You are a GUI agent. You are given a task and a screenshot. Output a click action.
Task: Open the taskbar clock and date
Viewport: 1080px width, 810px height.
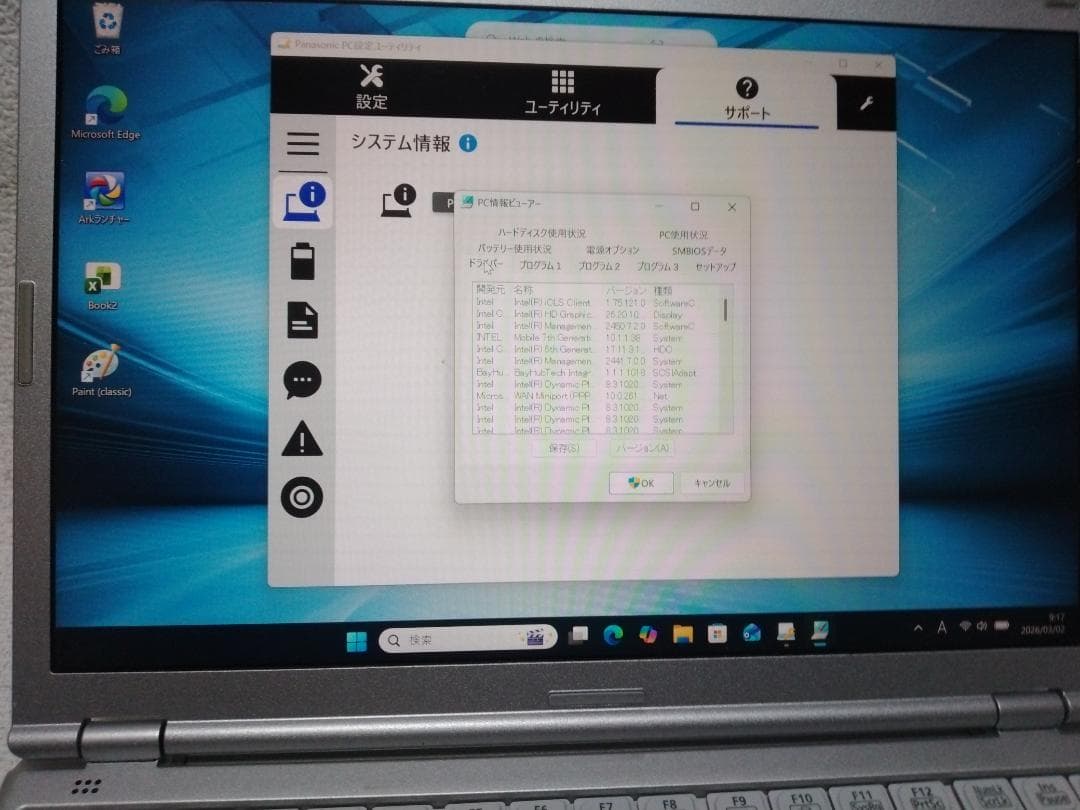pos(1042,623)
